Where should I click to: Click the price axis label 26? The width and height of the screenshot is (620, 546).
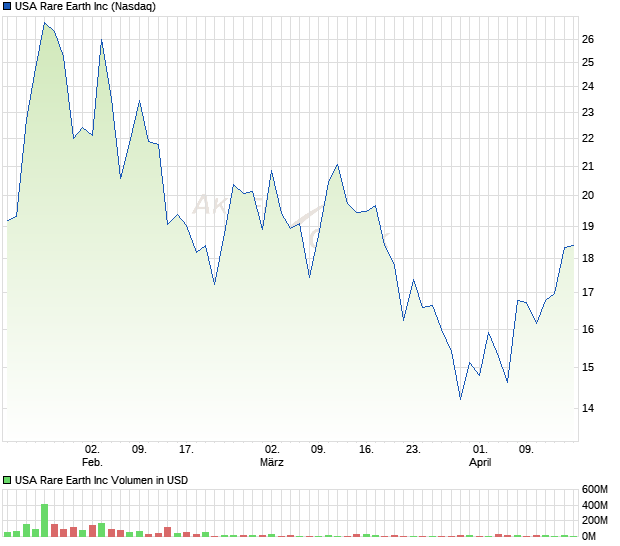(588, 39)
